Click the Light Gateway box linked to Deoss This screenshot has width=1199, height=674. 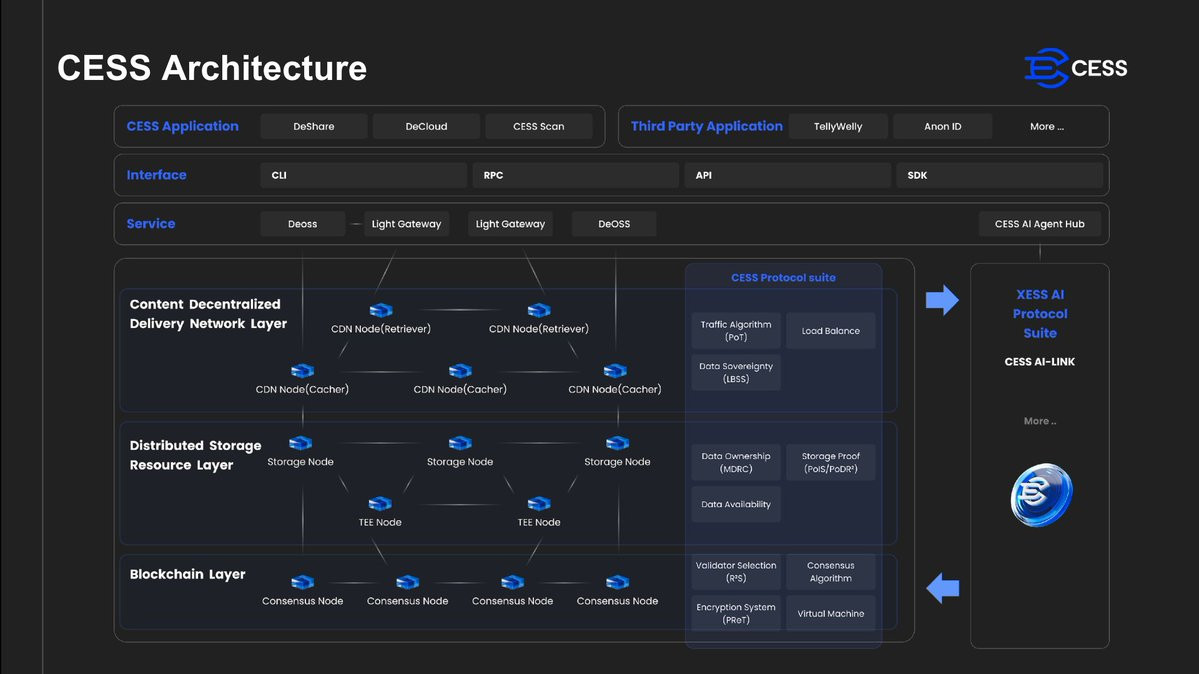(406, 224)
